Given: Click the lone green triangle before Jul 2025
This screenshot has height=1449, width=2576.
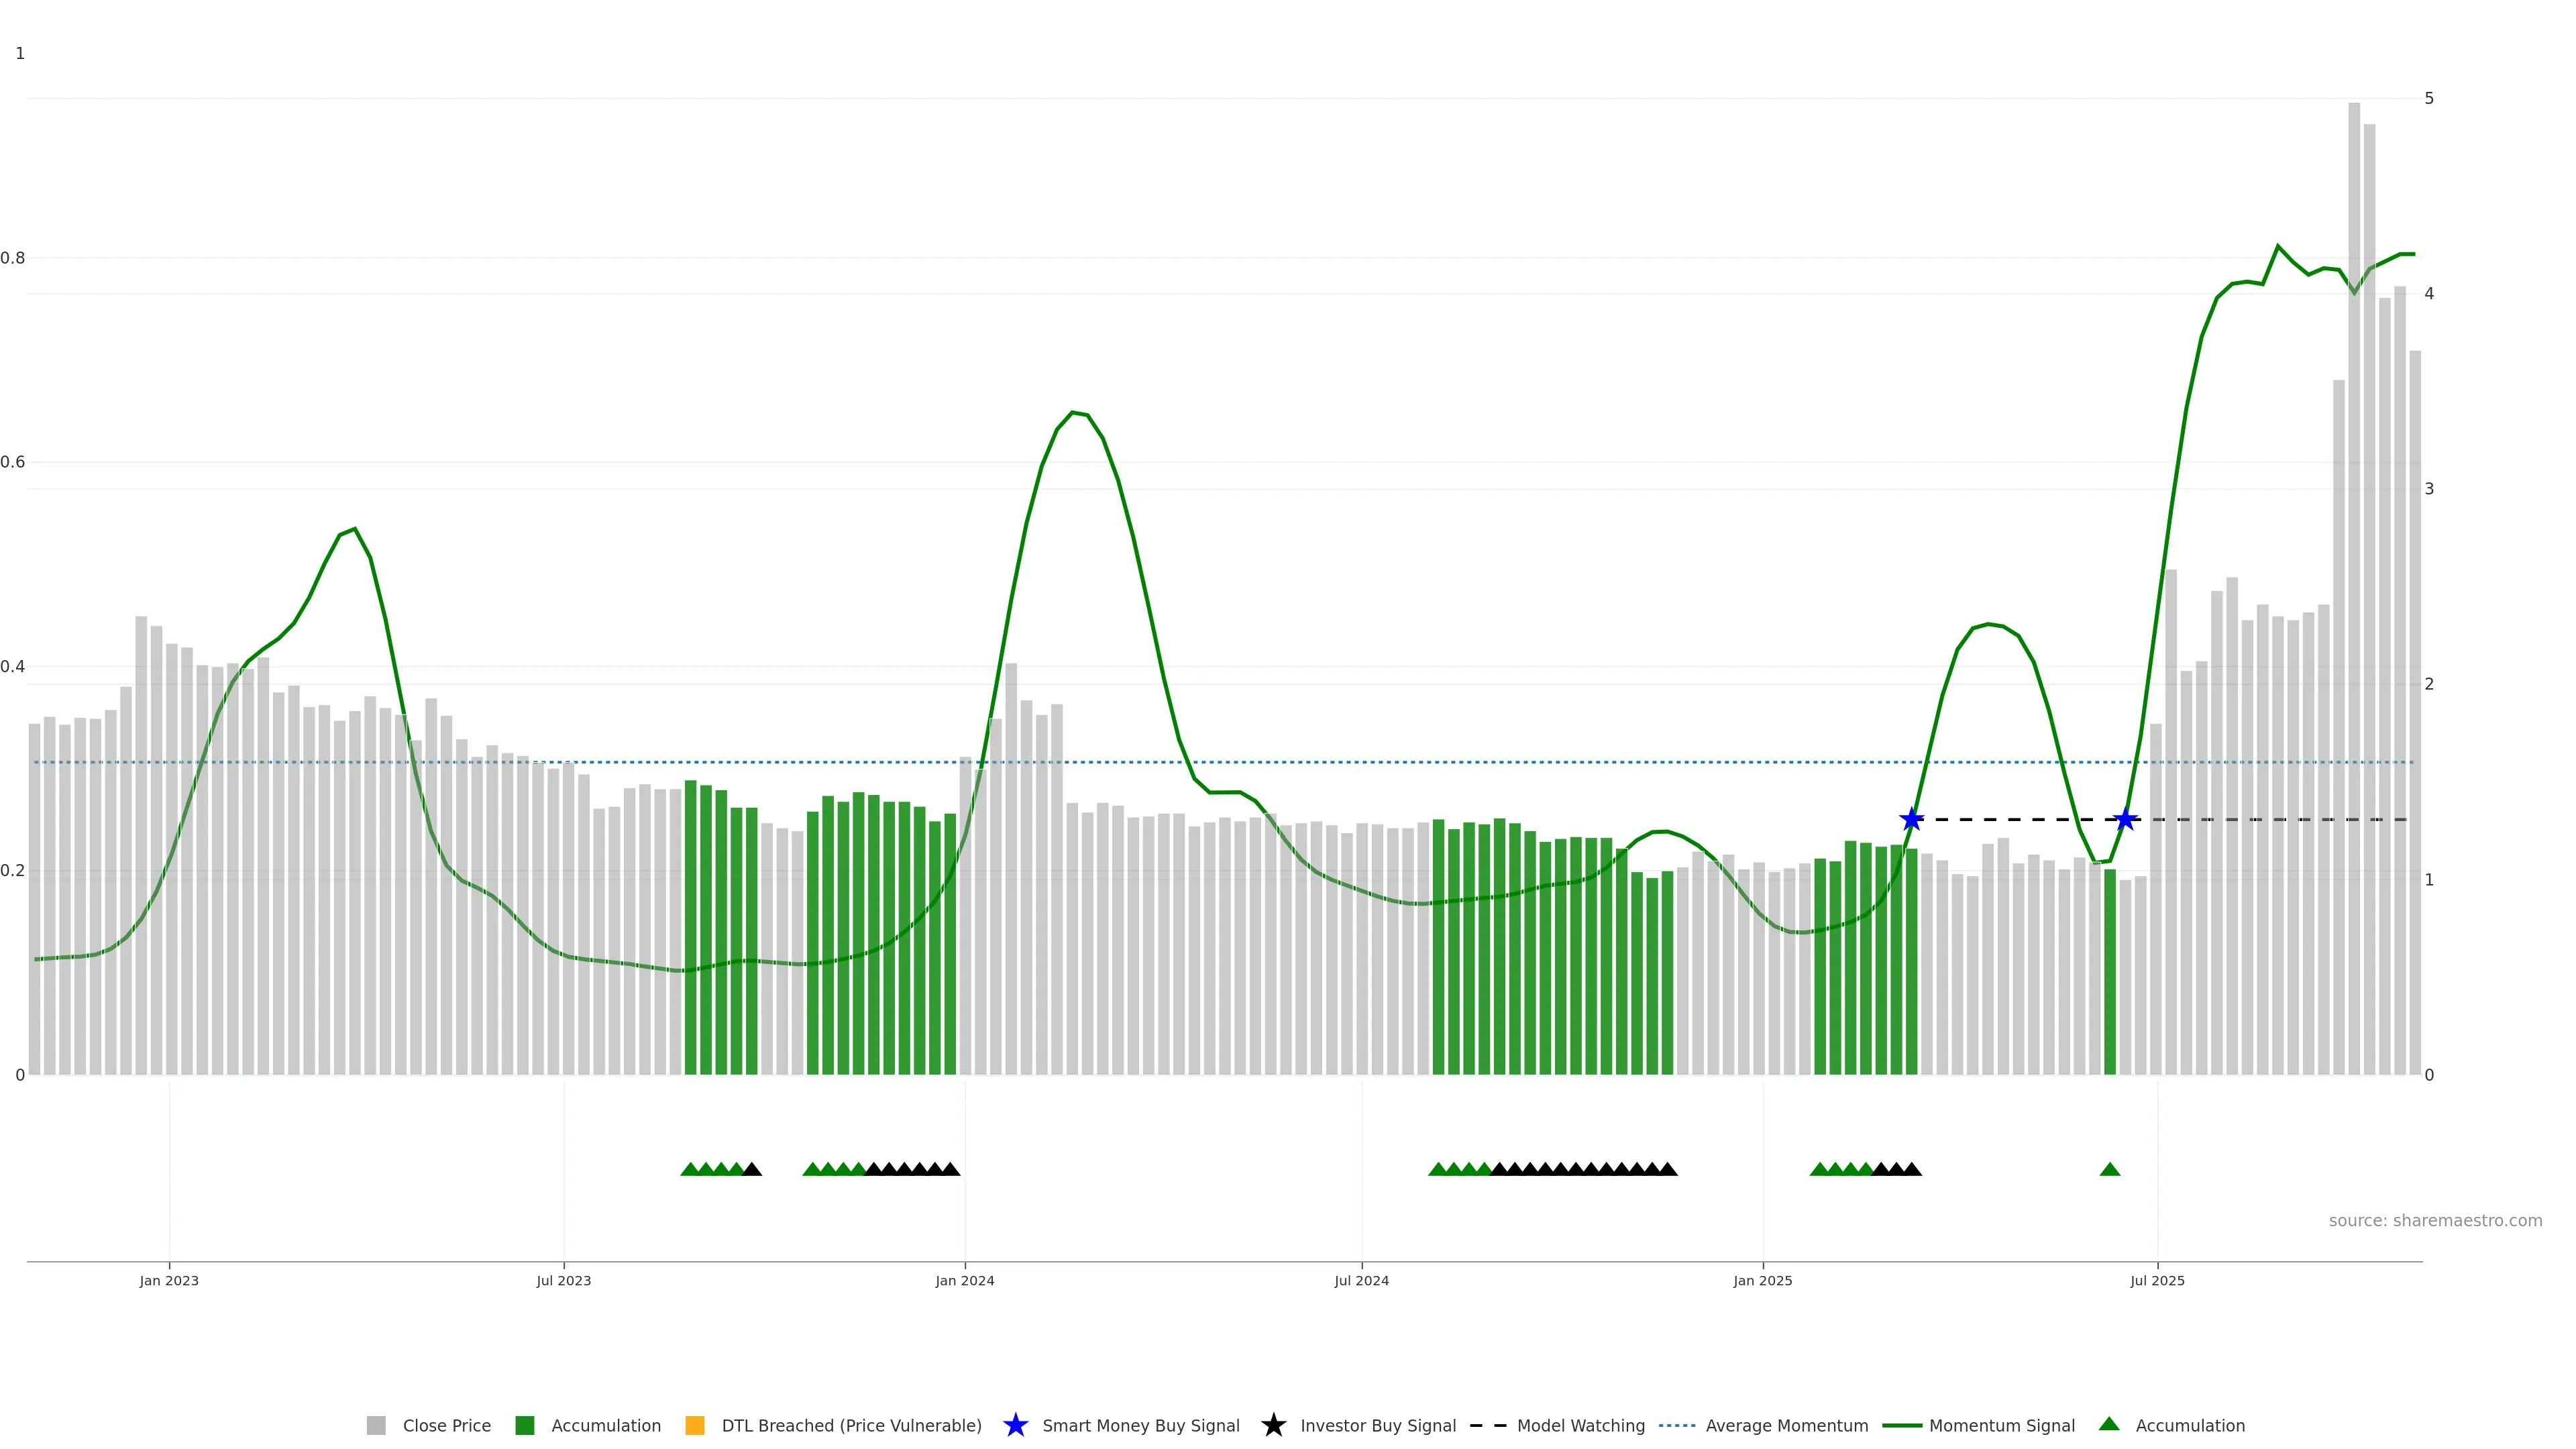Looking at the screenshot, I should tap(2110, 1169).
